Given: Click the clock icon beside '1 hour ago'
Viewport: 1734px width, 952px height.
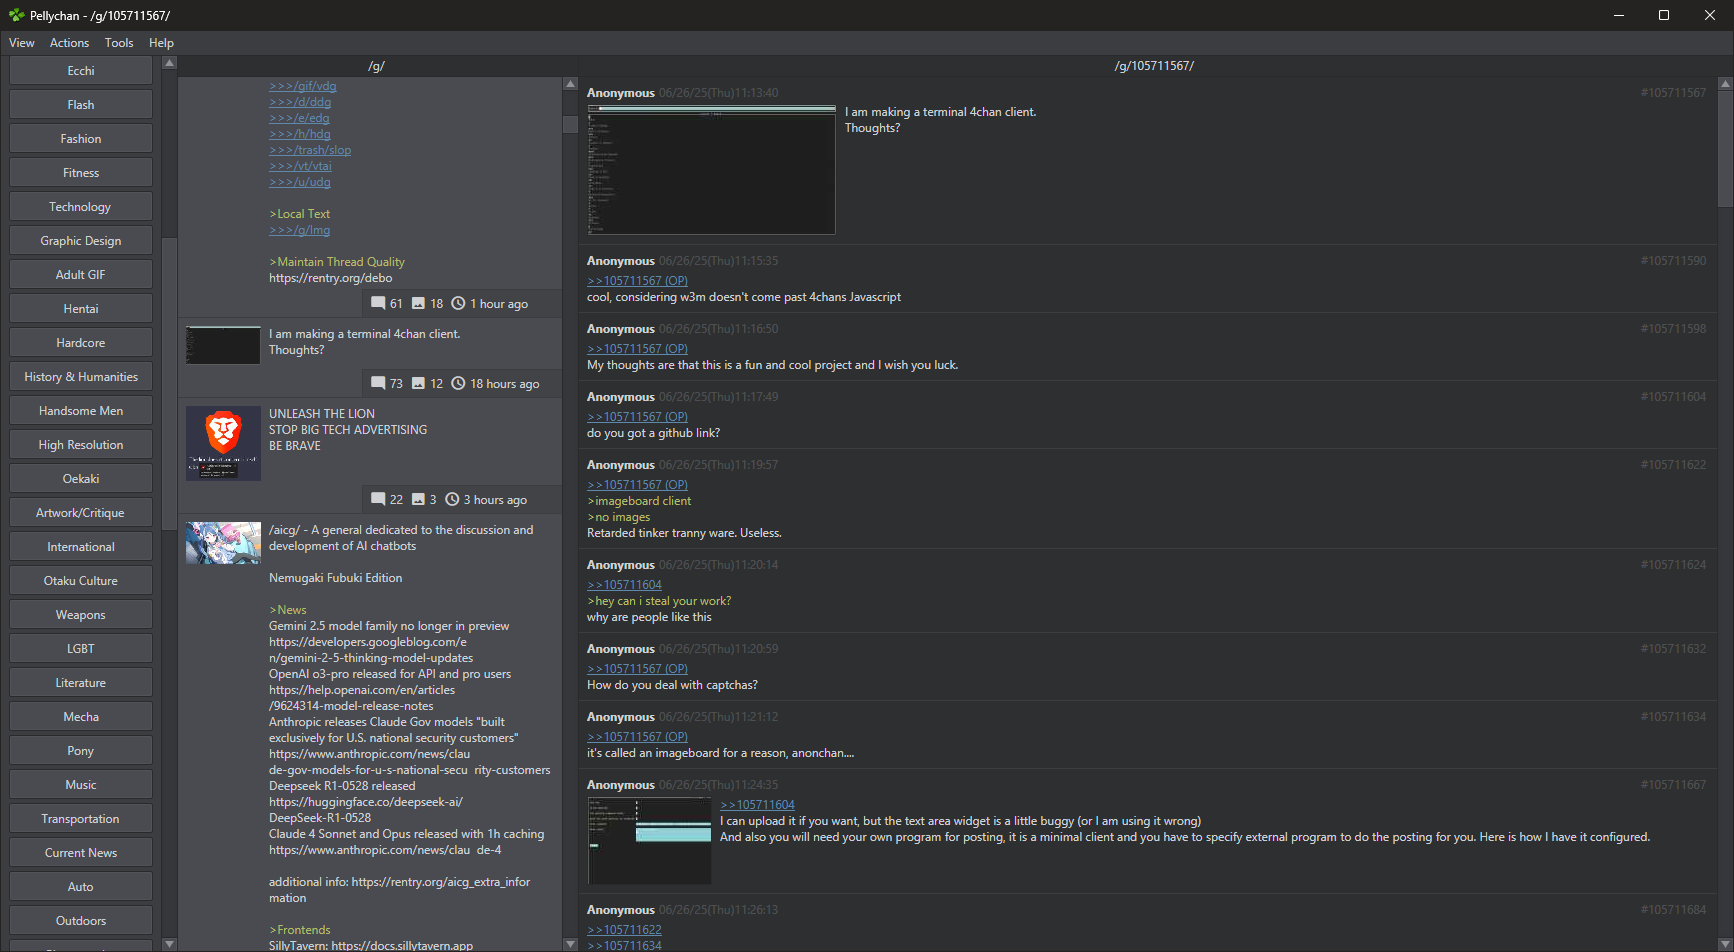Looking at the screenshot, I should [458, 303].
